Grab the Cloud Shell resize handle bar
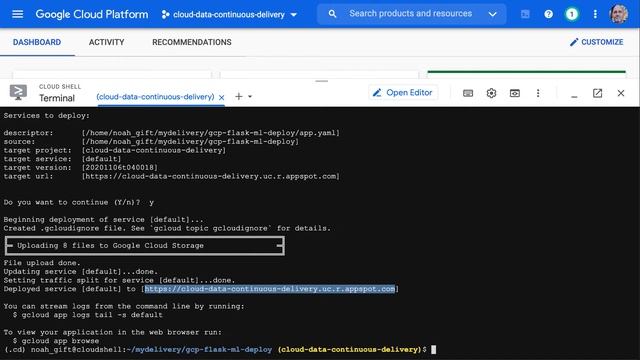 click(322, 81)
